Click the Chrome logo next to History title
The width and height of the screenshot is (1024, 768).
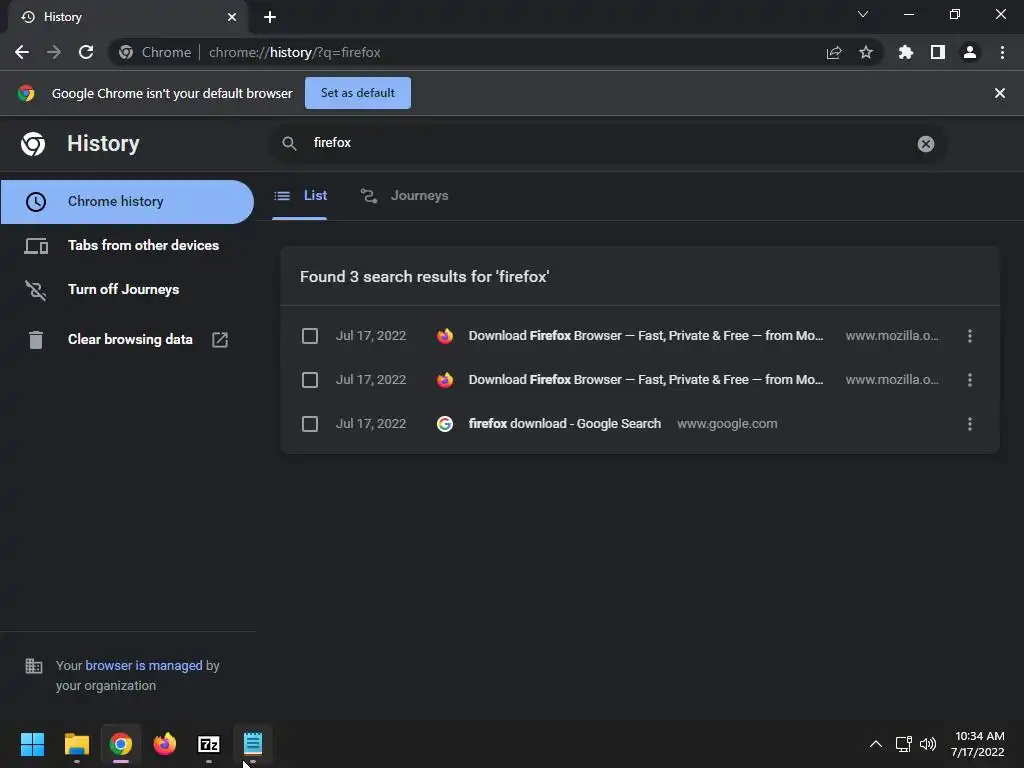[x=33, y=144]
